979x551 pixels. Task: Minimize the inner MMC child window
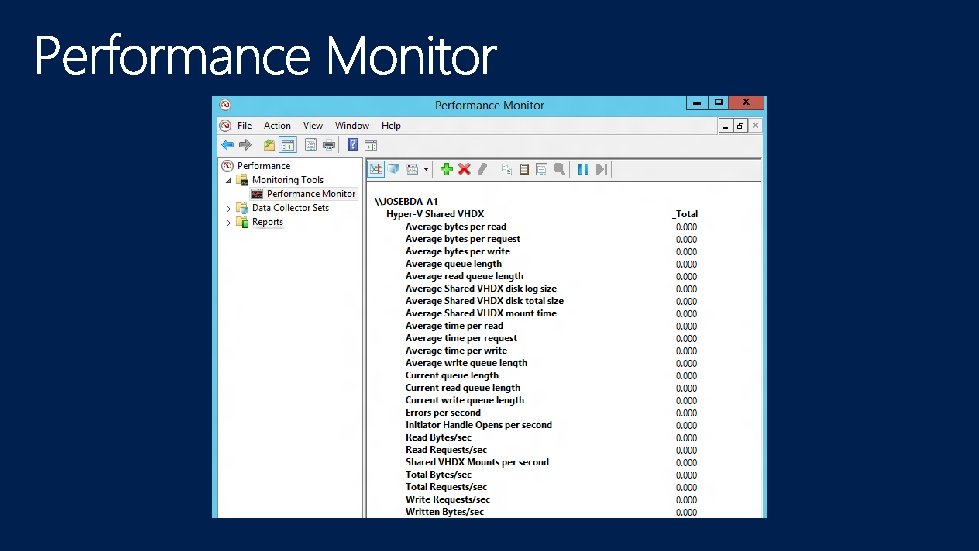pos(726,126)
